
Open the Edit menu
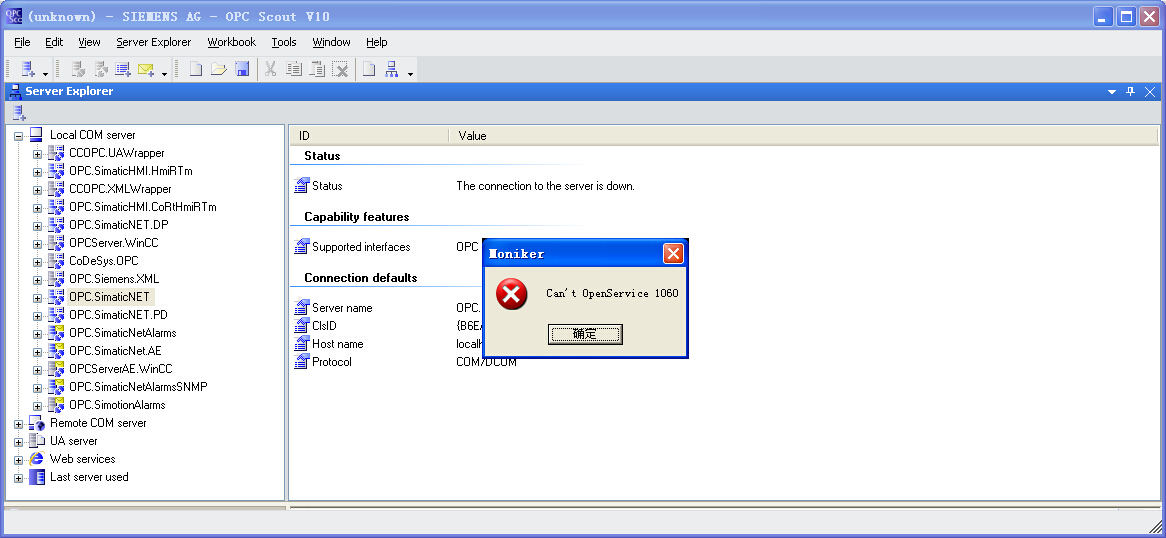(x=54, y=42)
